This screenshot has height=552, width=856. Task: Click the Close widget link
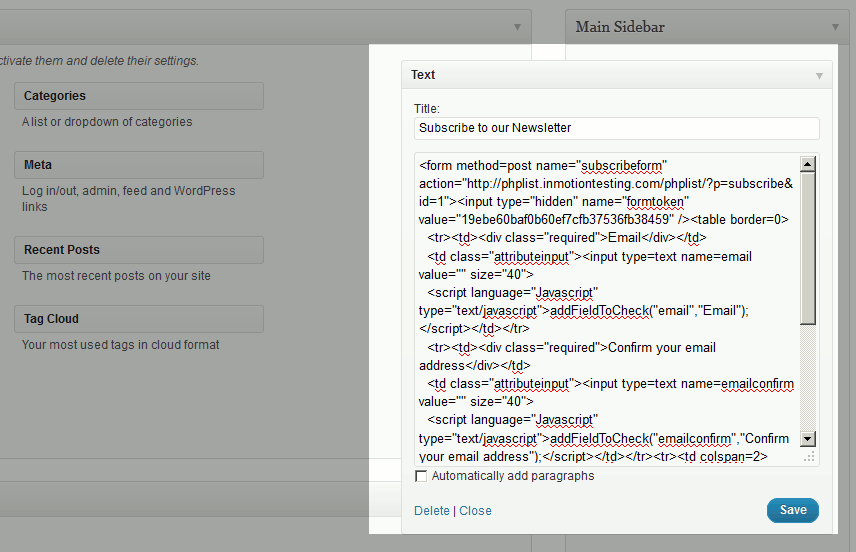[475, 511]
